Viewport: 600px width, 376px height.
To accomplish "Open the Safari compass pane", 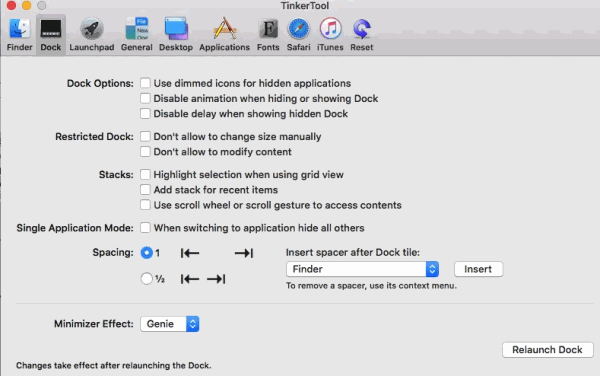I will (x=298, y=34).
